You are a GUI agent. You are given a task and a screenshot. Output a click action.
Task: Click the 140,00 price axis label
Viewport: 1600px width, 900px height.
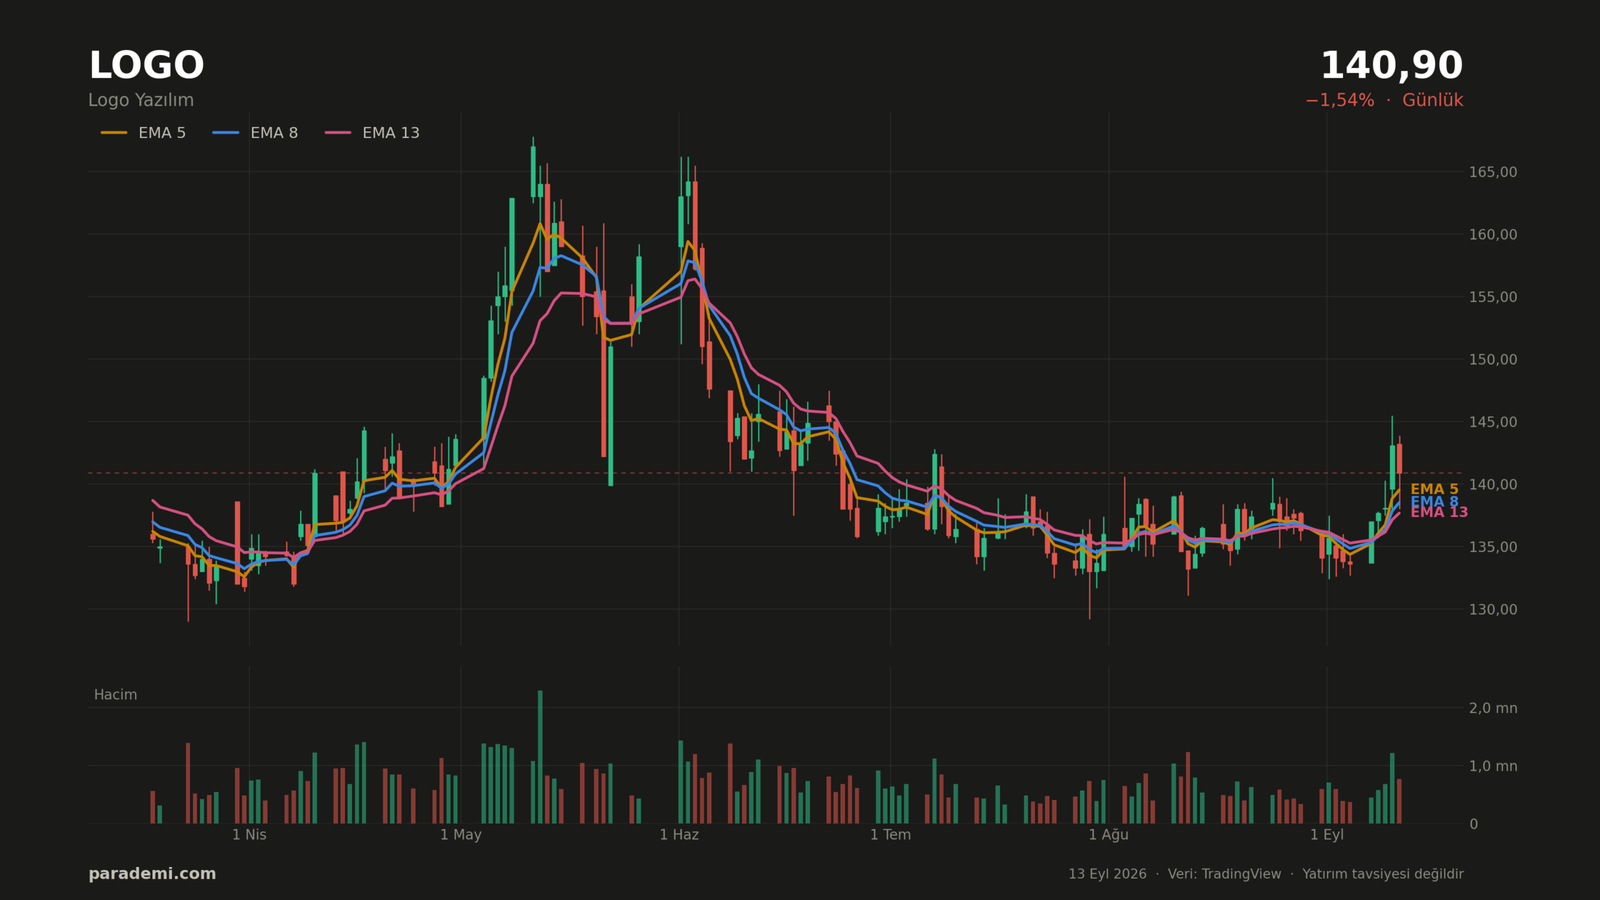tap(1493, 485)
